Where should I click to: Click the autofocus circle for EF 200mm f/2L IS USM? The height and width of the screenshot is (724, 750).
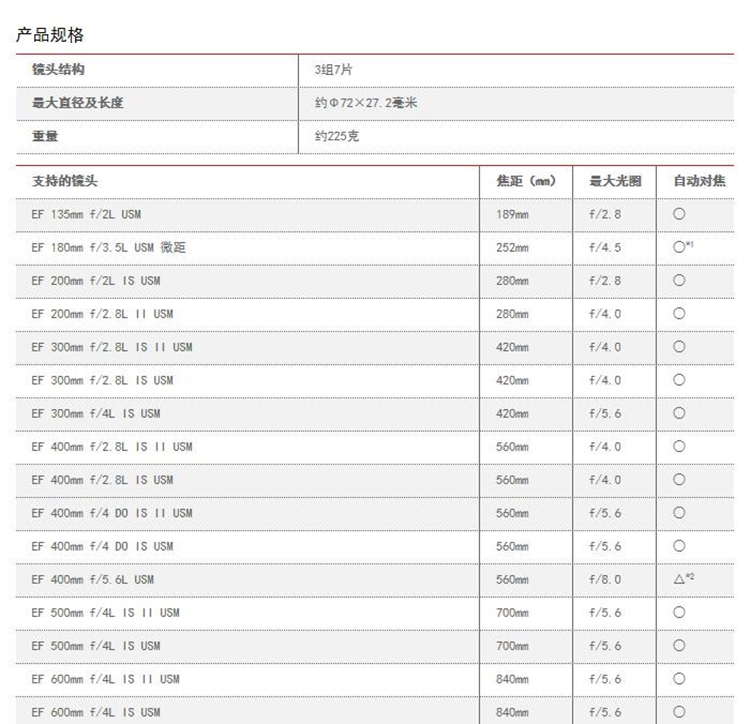click(679, 280)
